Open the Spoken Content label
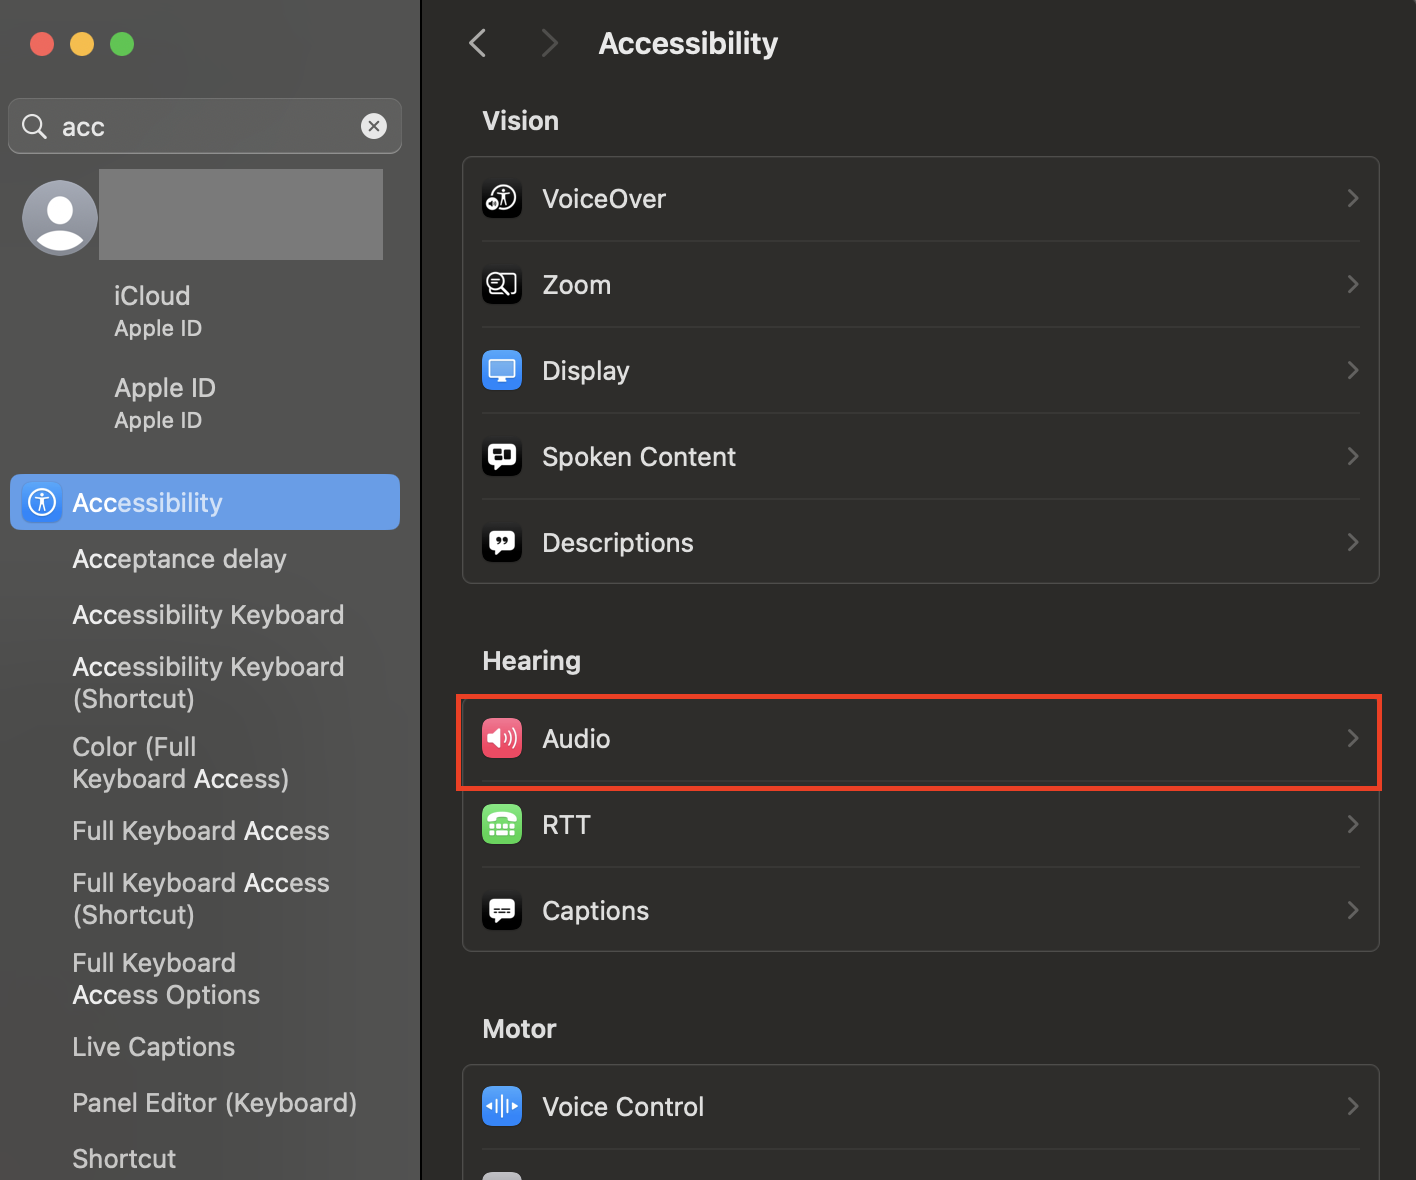 (639, 457)
